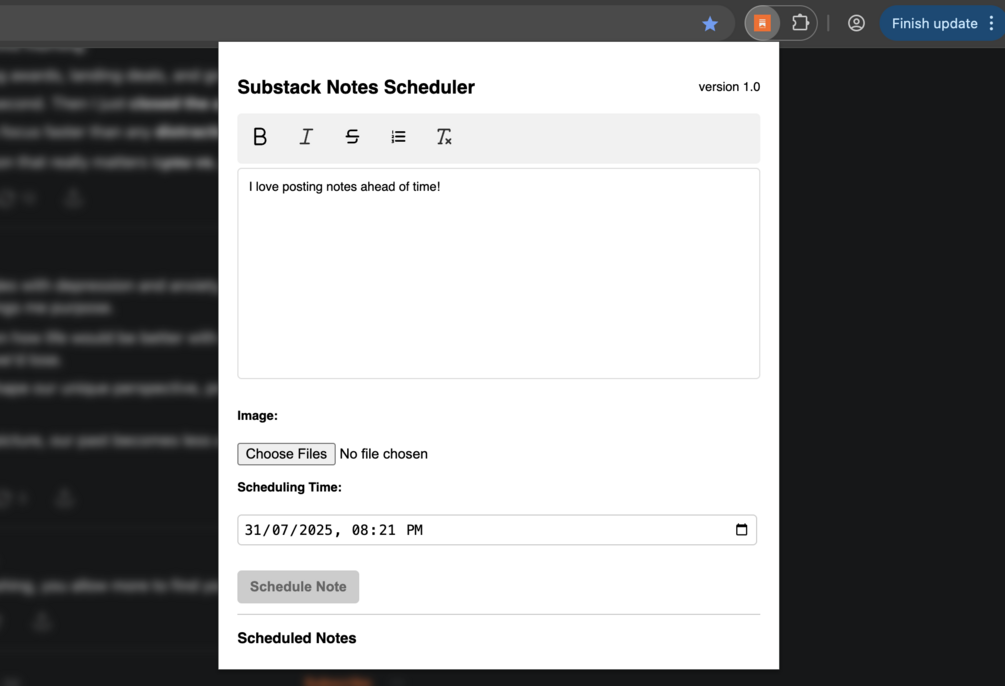Click the 'Image:' label
The width and height of the screenshot is (1005, 686).
[258, 415]
